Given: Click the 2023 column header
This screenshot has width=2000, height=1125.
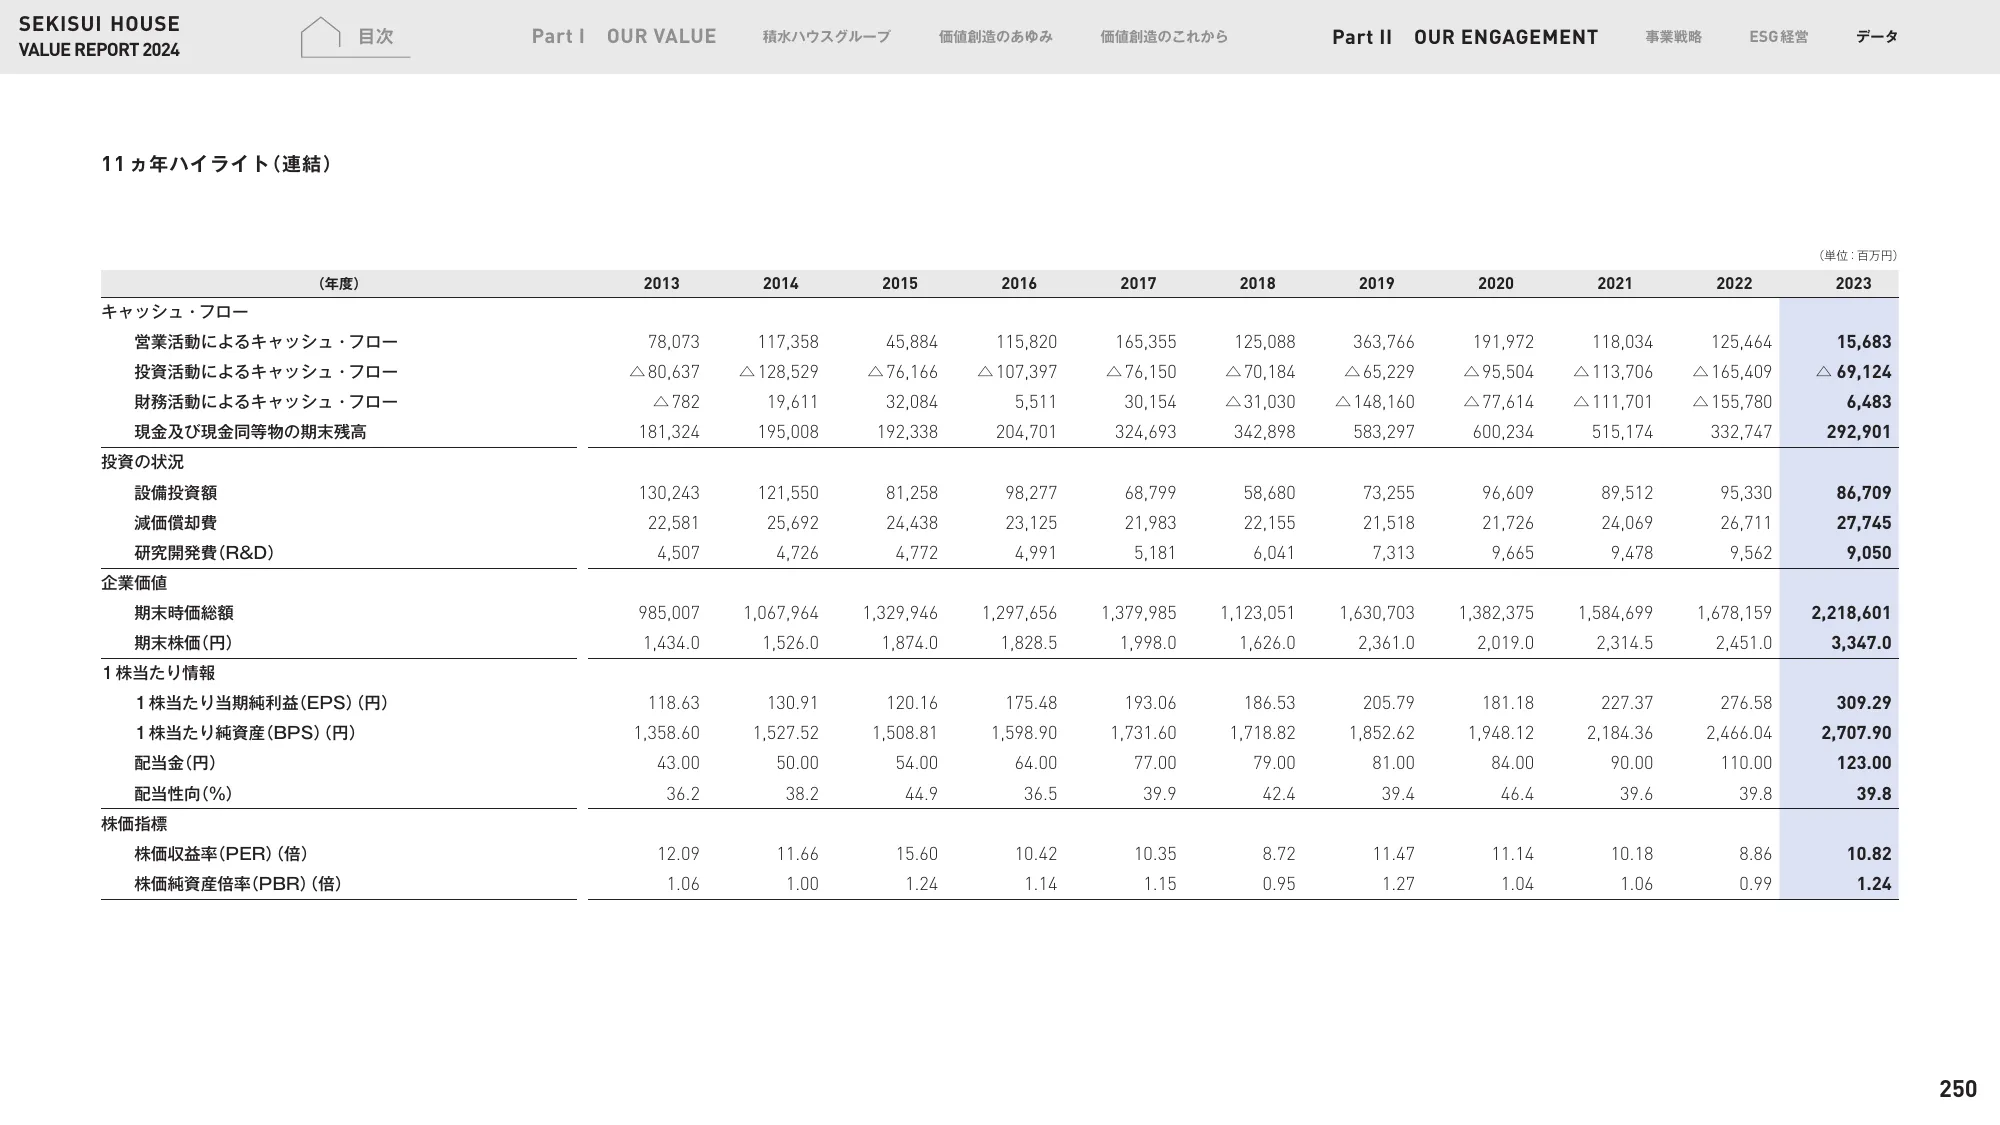Looking at the screenshot, I should (1852, 284).
